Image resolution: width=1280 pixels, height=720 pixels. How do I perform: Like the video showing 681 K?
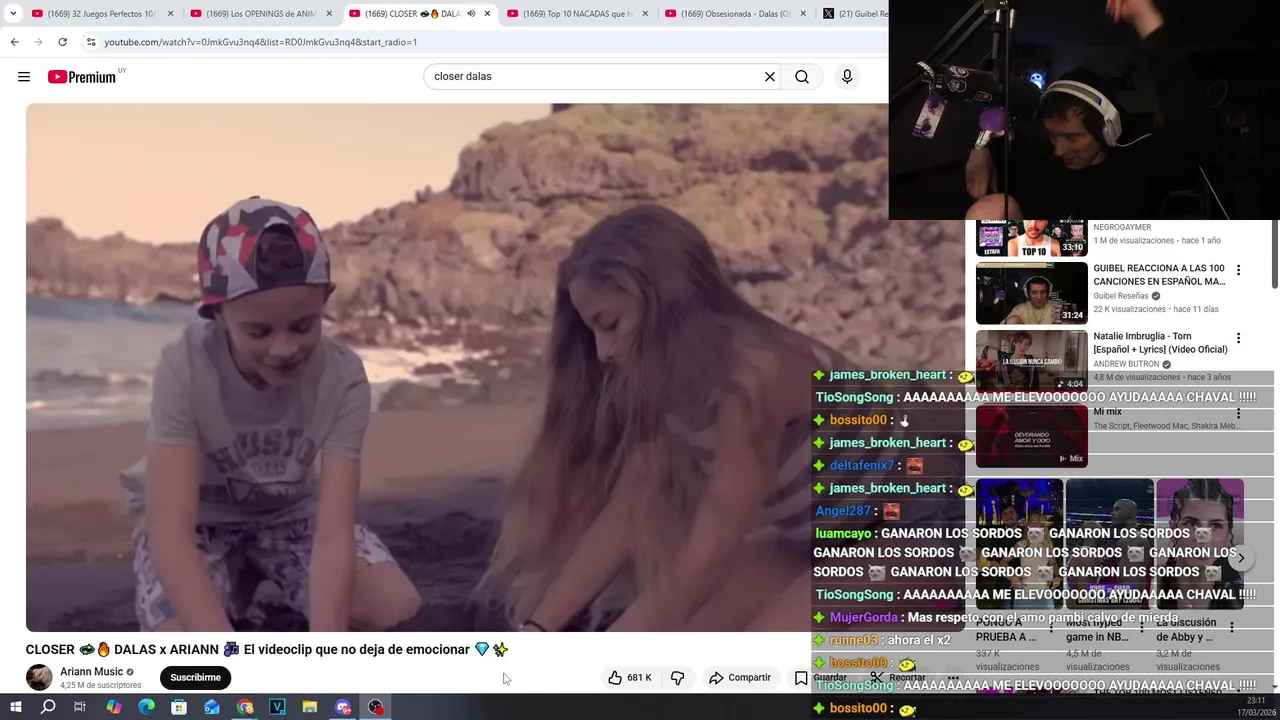click(x=630, y=678)
